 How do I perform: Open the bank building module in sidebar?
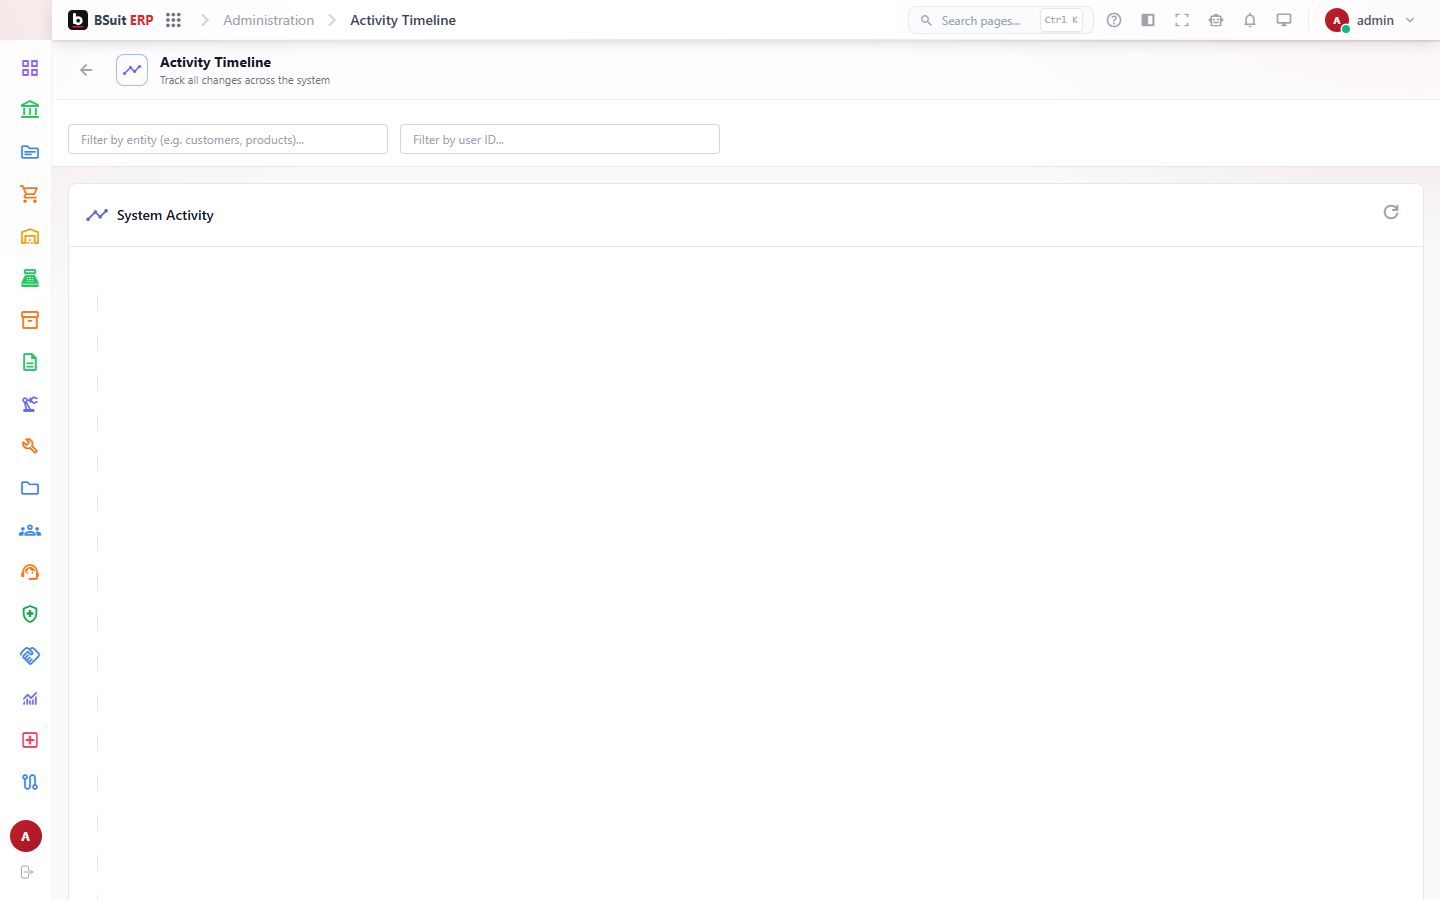coord(30,110)
